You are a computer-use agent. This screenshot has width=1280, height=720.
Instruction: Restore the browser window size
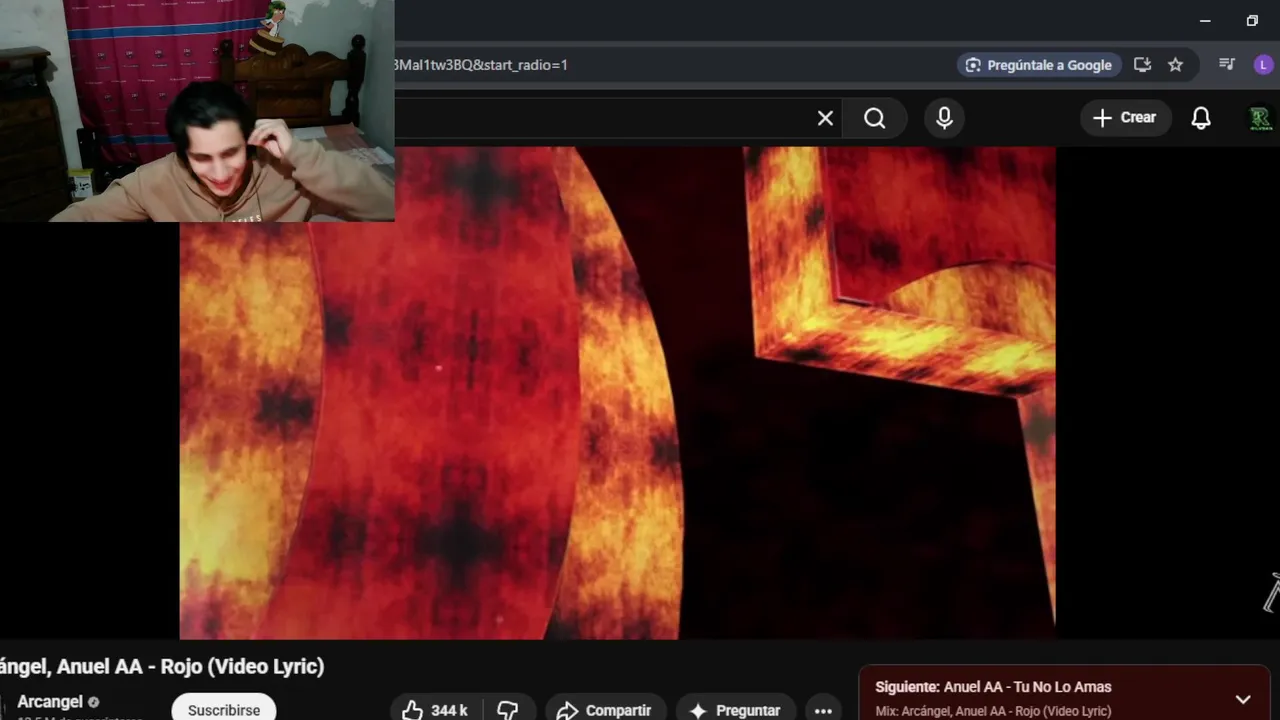1252,21
